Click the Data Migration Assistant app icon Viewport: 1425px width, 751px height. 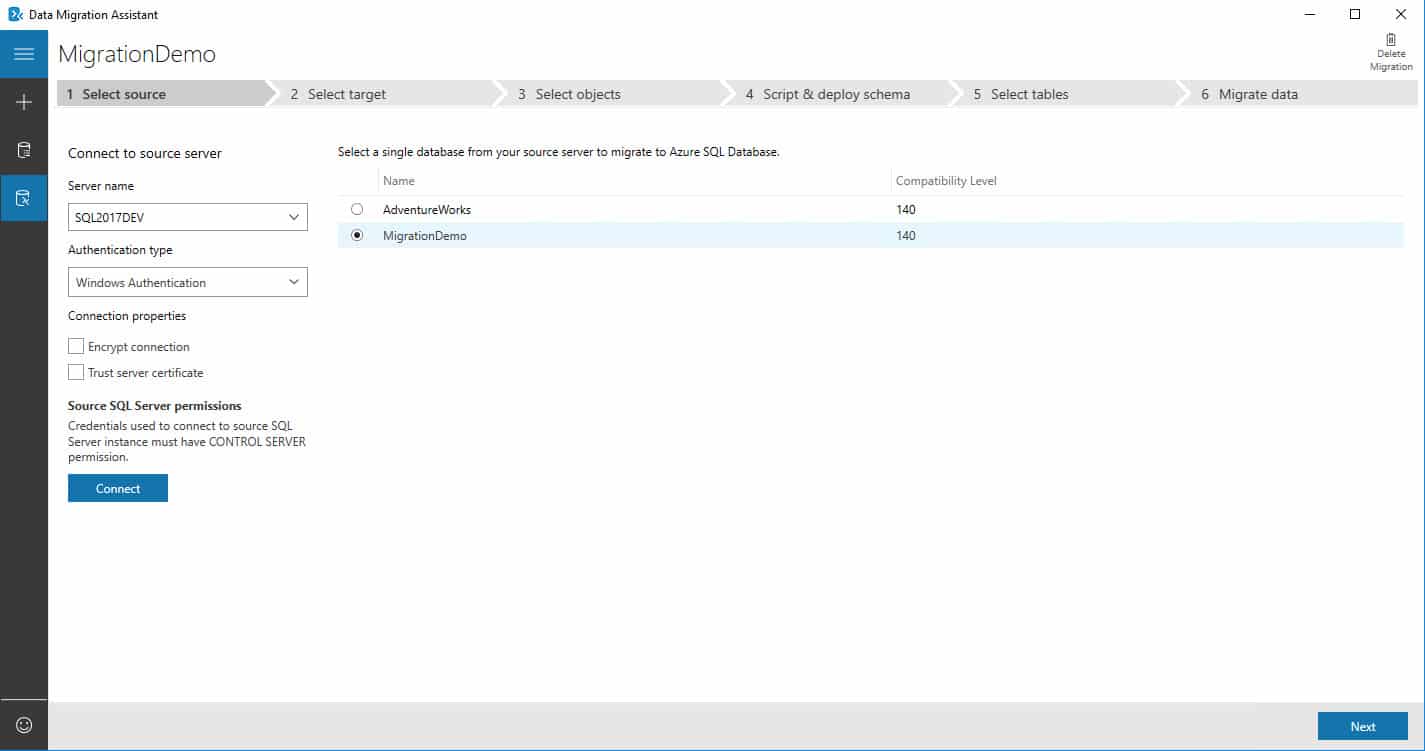coord(15,14)
